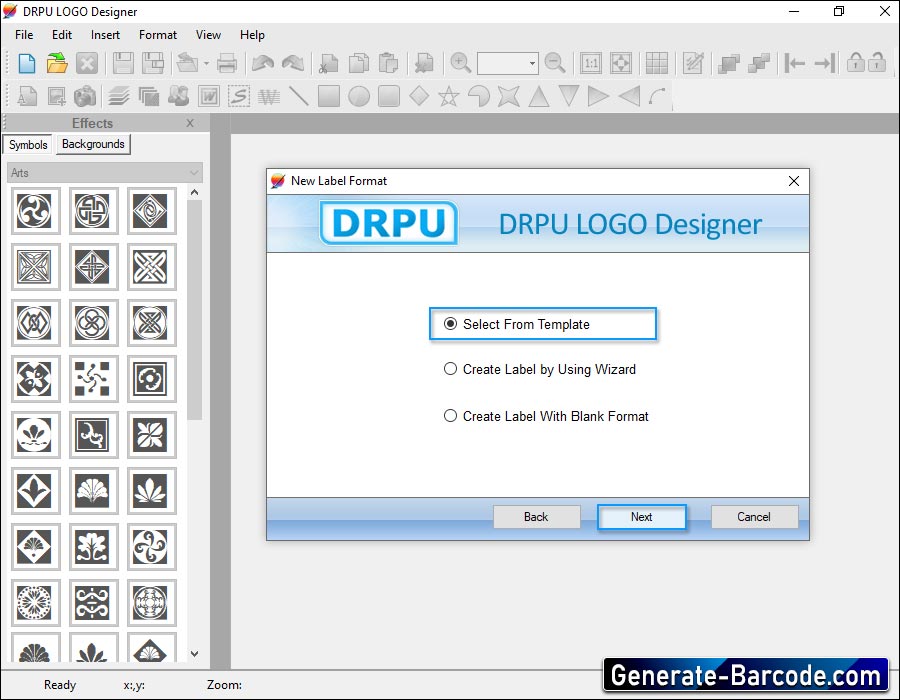
Task: Select the ellipse shape tool
Action: [359, 96]
